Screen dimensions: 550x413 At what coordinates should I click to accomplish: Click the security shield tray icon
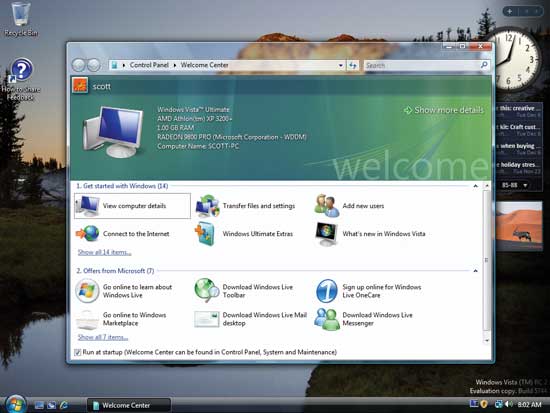484,404
